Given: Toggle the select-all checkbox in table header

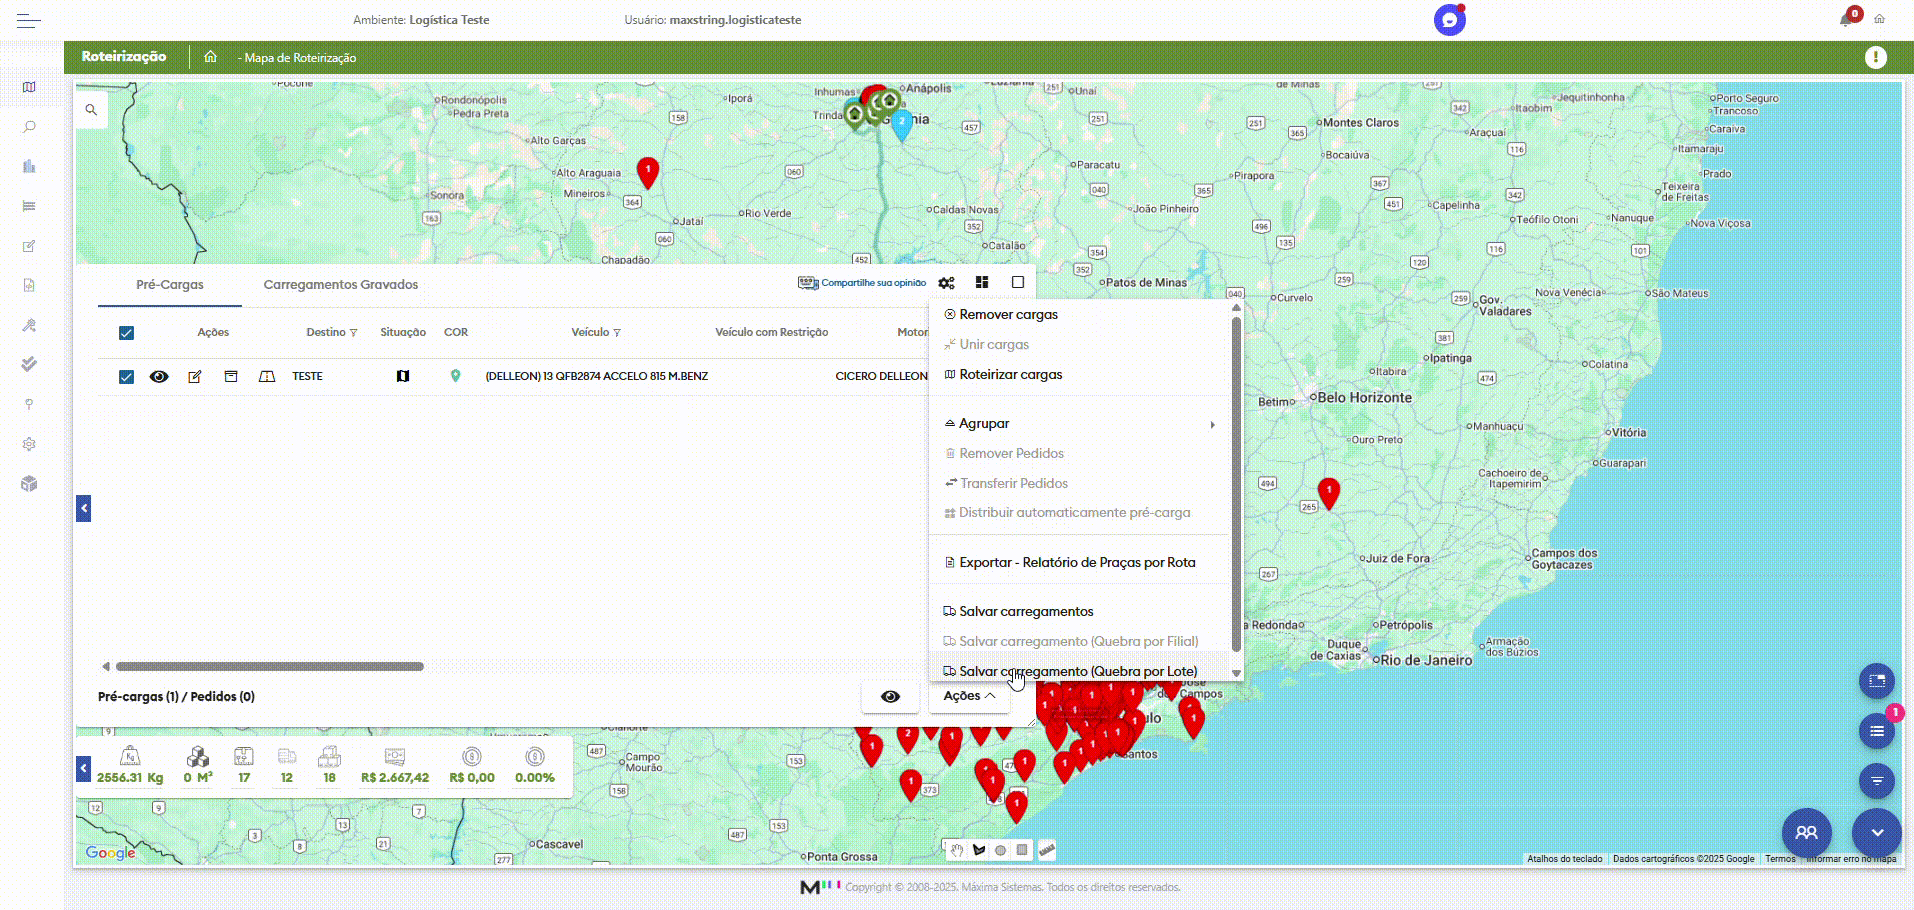Looking at the screenshot, I should point(126,333).
